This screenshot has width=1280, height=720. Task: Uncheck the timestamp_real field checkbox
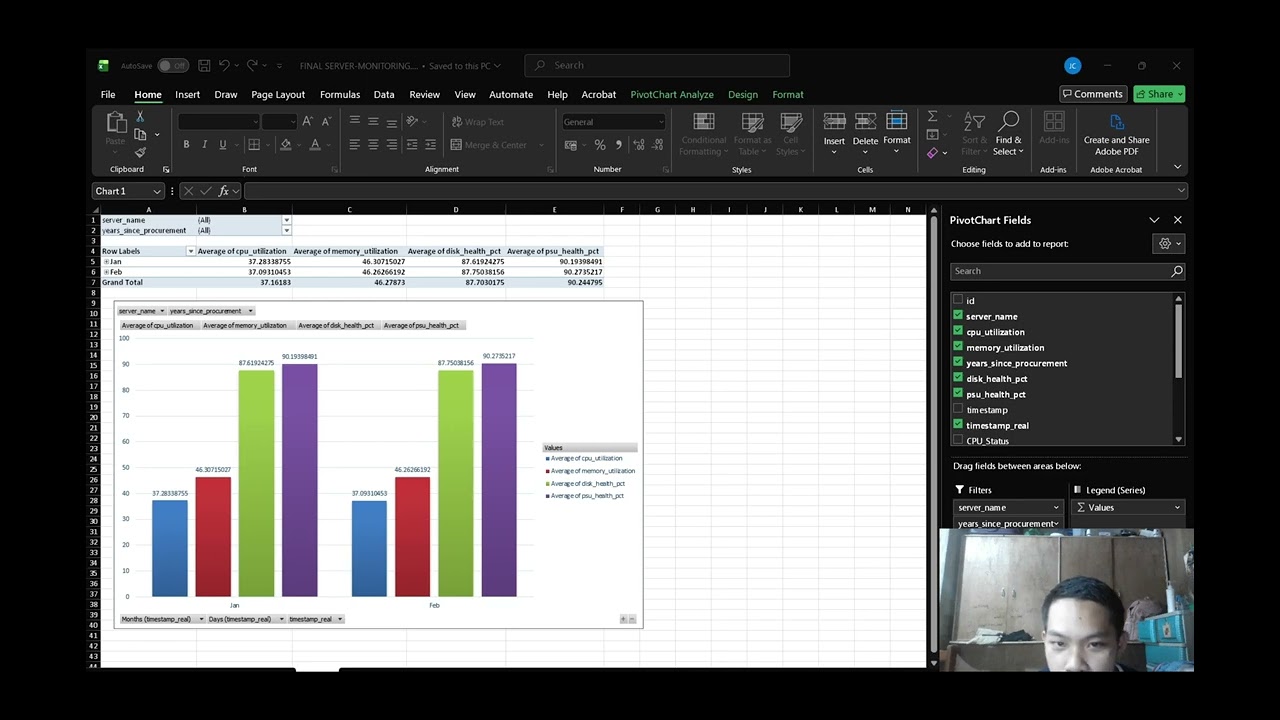[958, 425]
